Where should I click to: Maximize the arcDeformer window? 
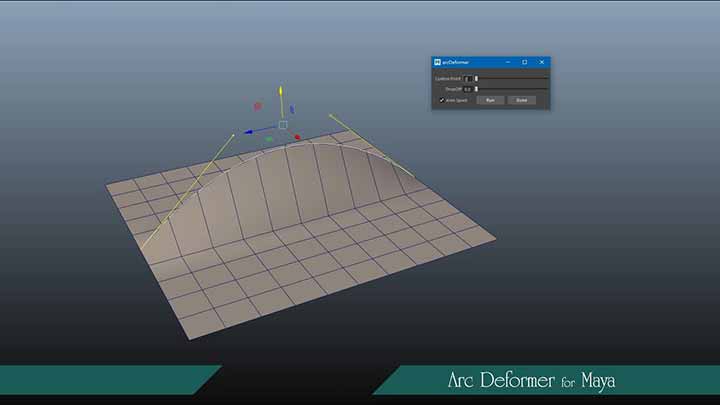(x=524, y=62)
